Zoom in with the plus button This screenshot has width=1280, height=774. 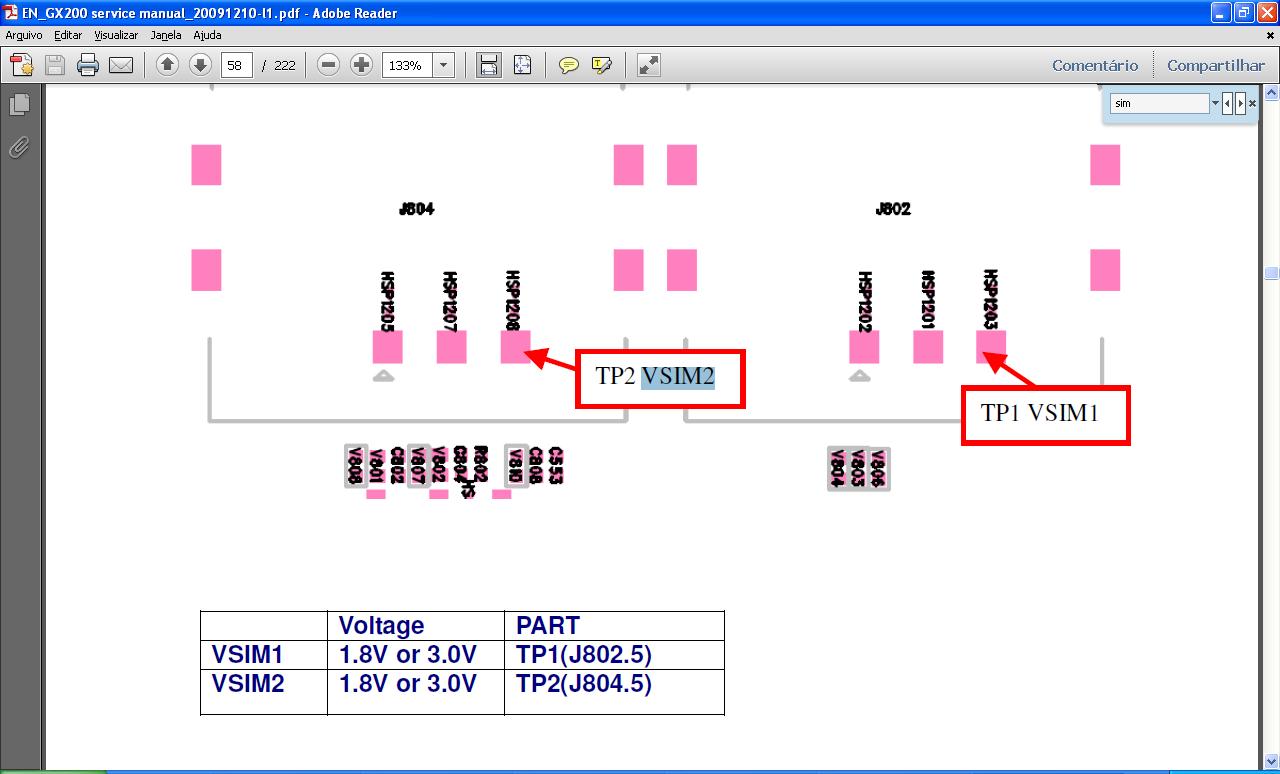(361, 65)
